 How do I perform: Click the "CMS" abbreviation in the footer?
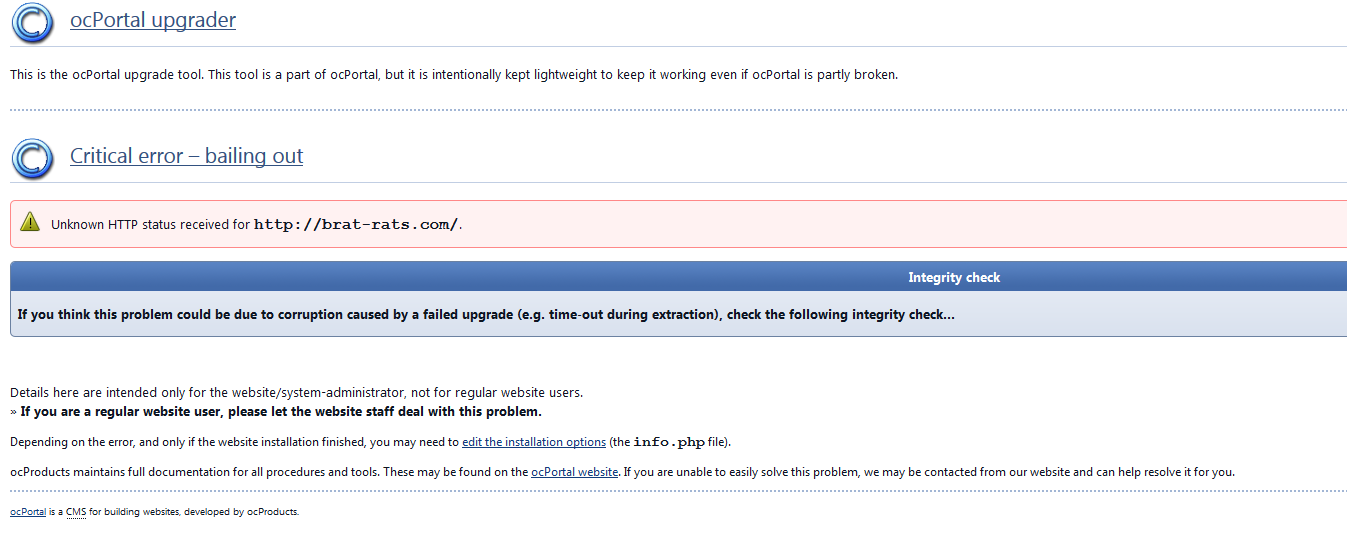tap(76, 512)
